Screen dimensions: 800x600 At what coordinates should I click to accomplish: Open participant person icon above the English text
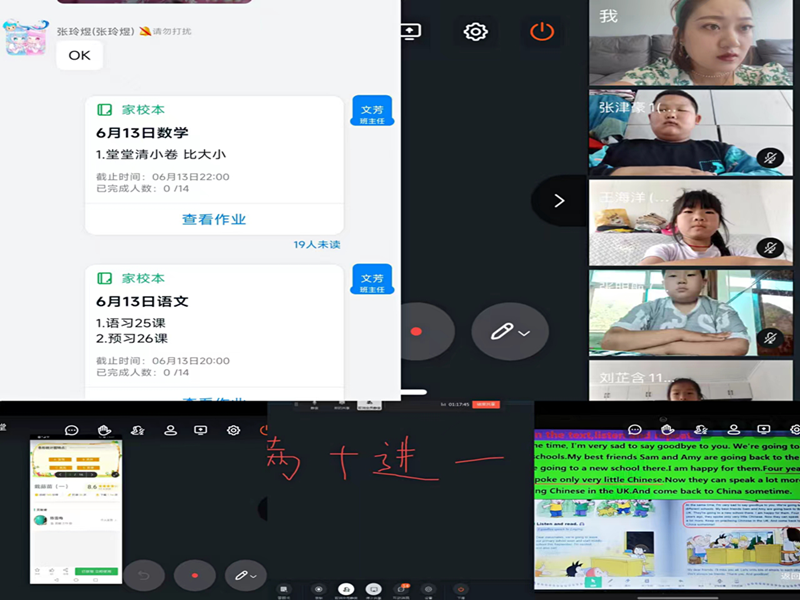tap(733, 430)
